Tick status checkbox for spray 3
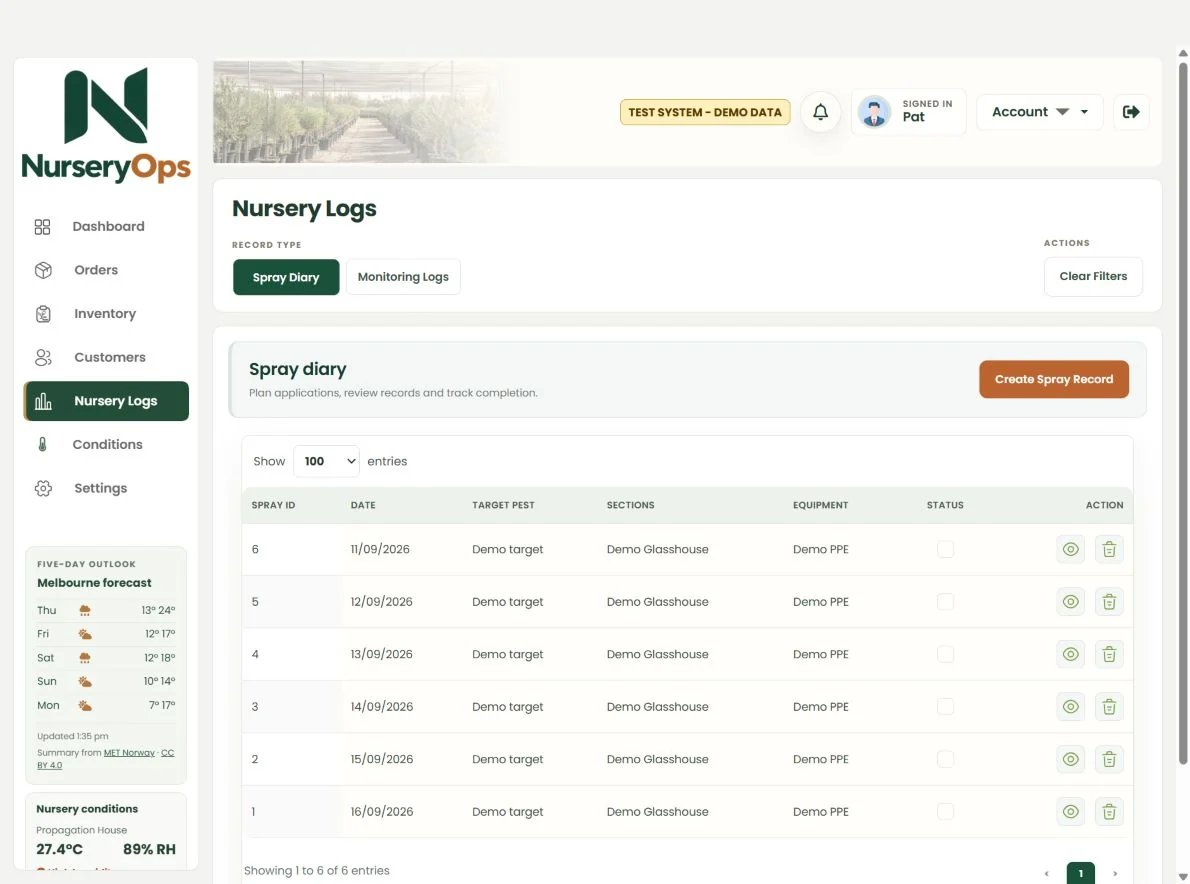This screenshot has height=884, width=1190. pyautogui.click(x=945, y=706)
